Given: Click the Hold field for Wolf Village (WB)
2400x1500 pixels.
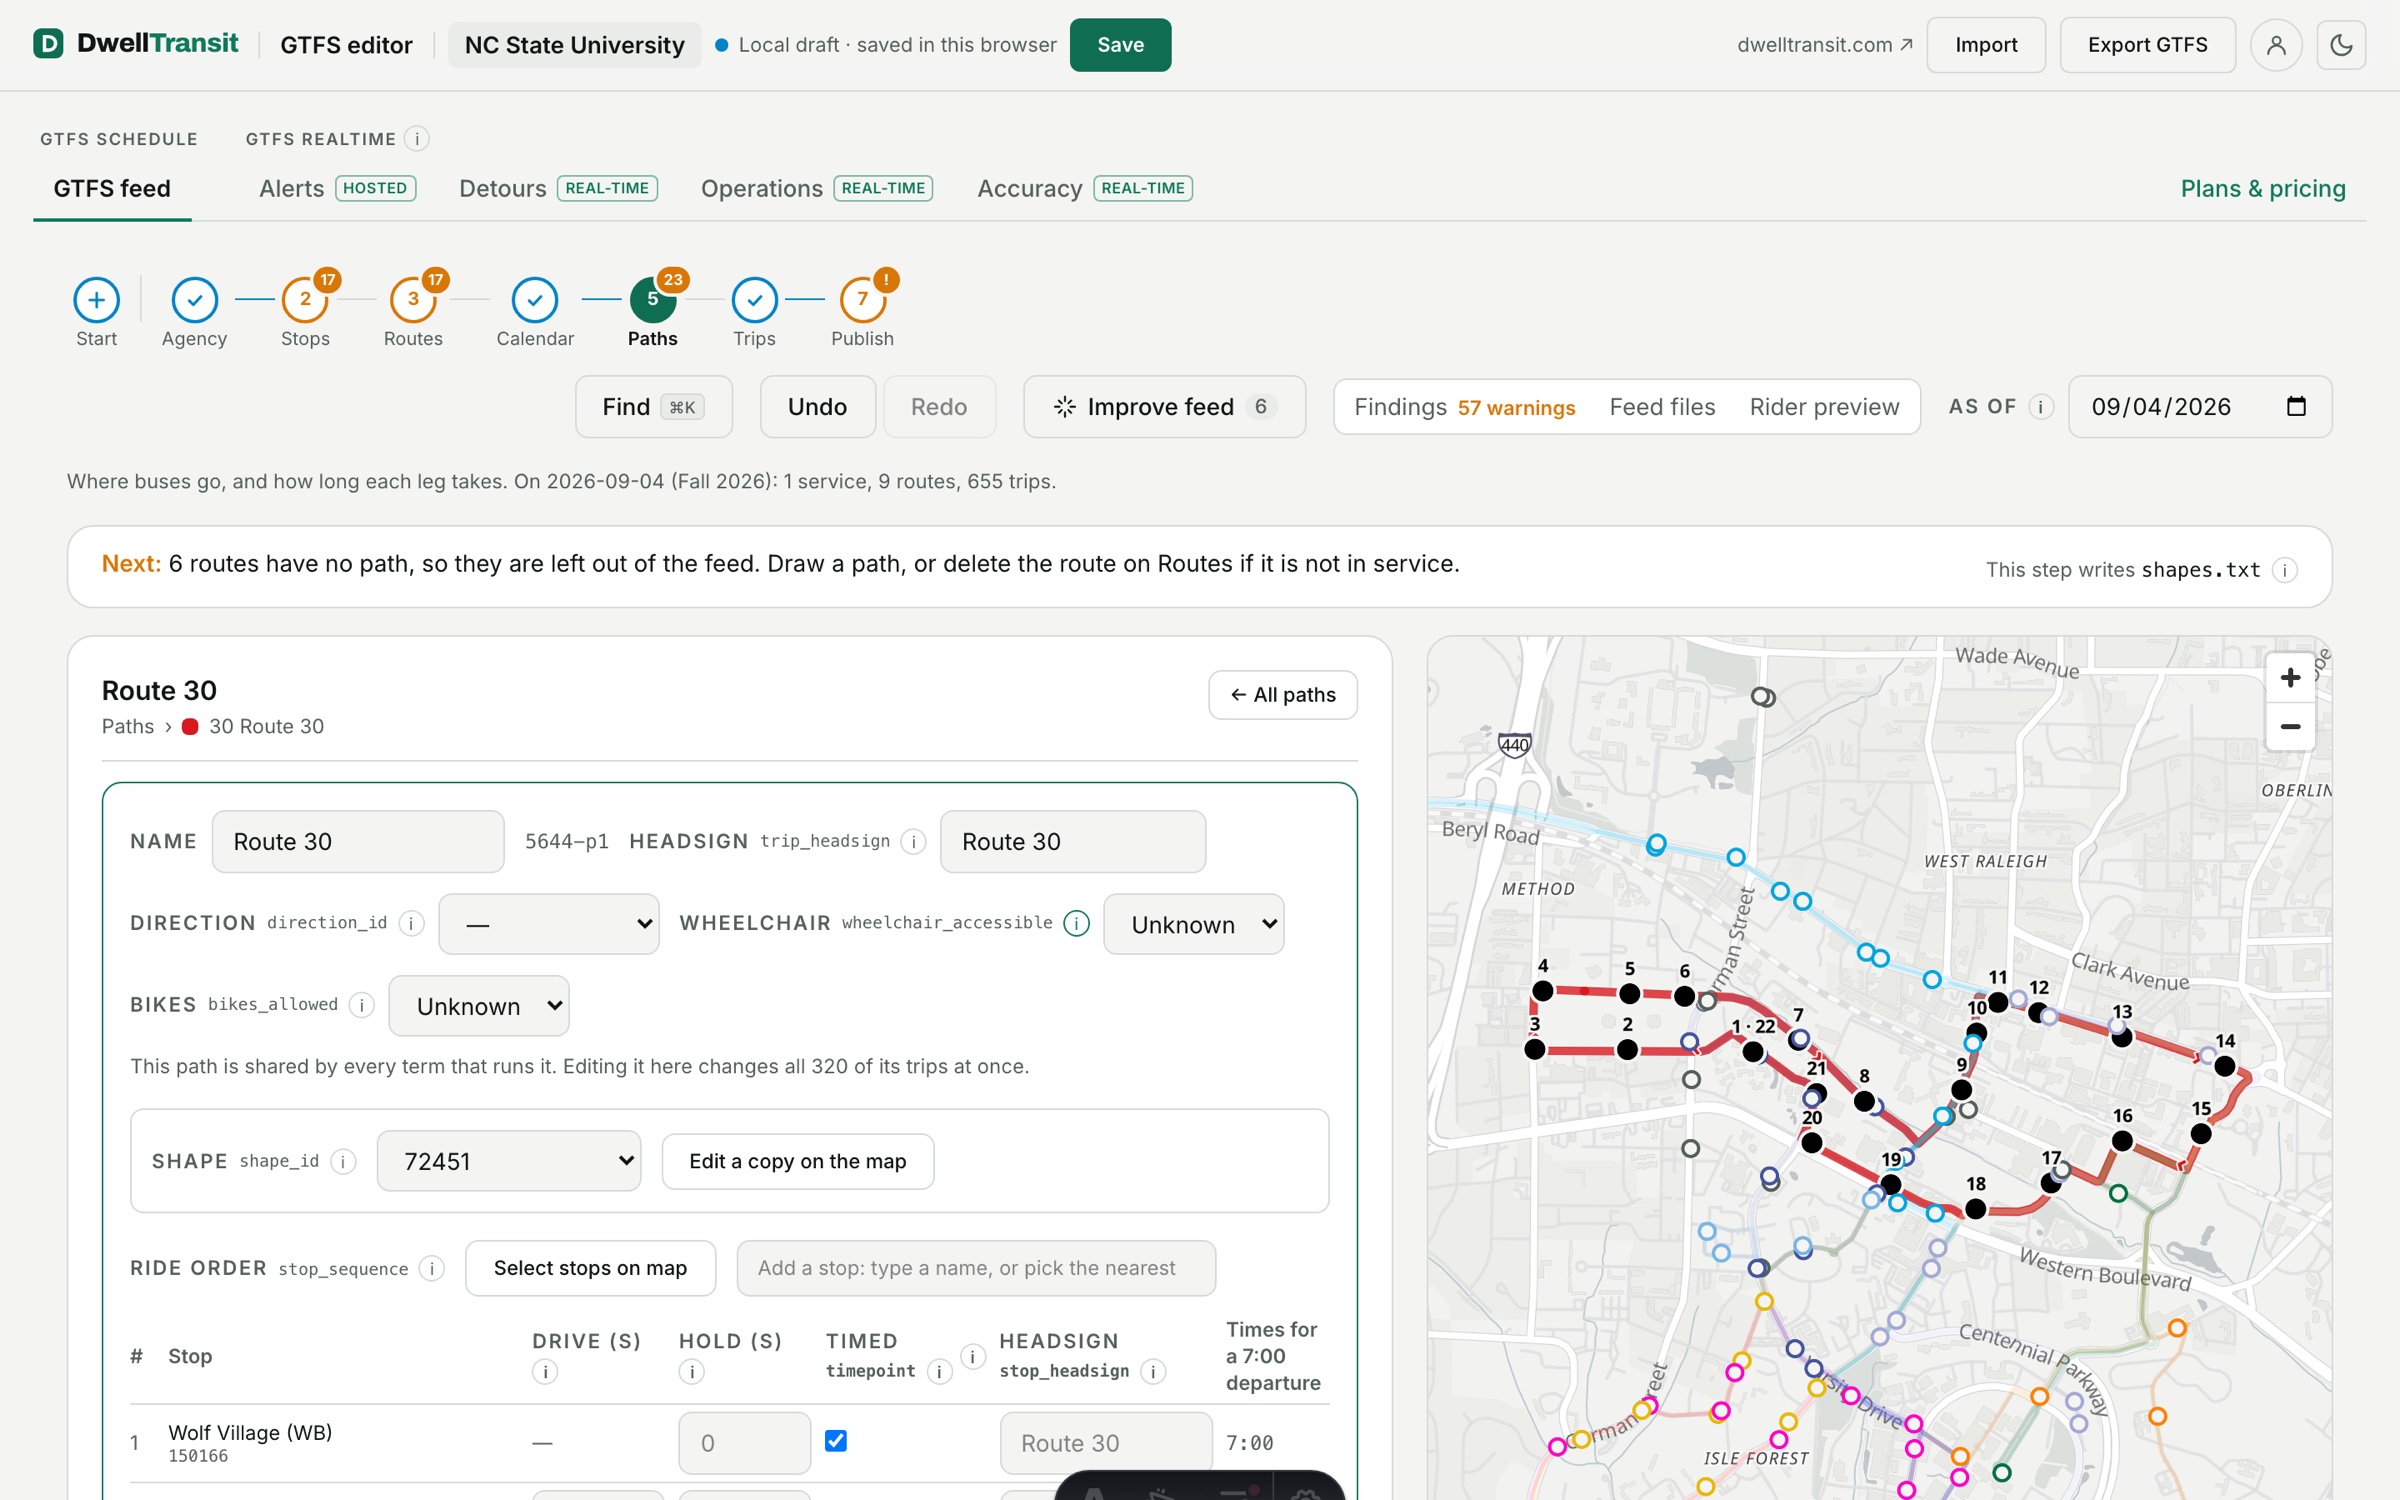Looking at the screenshot, I should pos(744,1443).
